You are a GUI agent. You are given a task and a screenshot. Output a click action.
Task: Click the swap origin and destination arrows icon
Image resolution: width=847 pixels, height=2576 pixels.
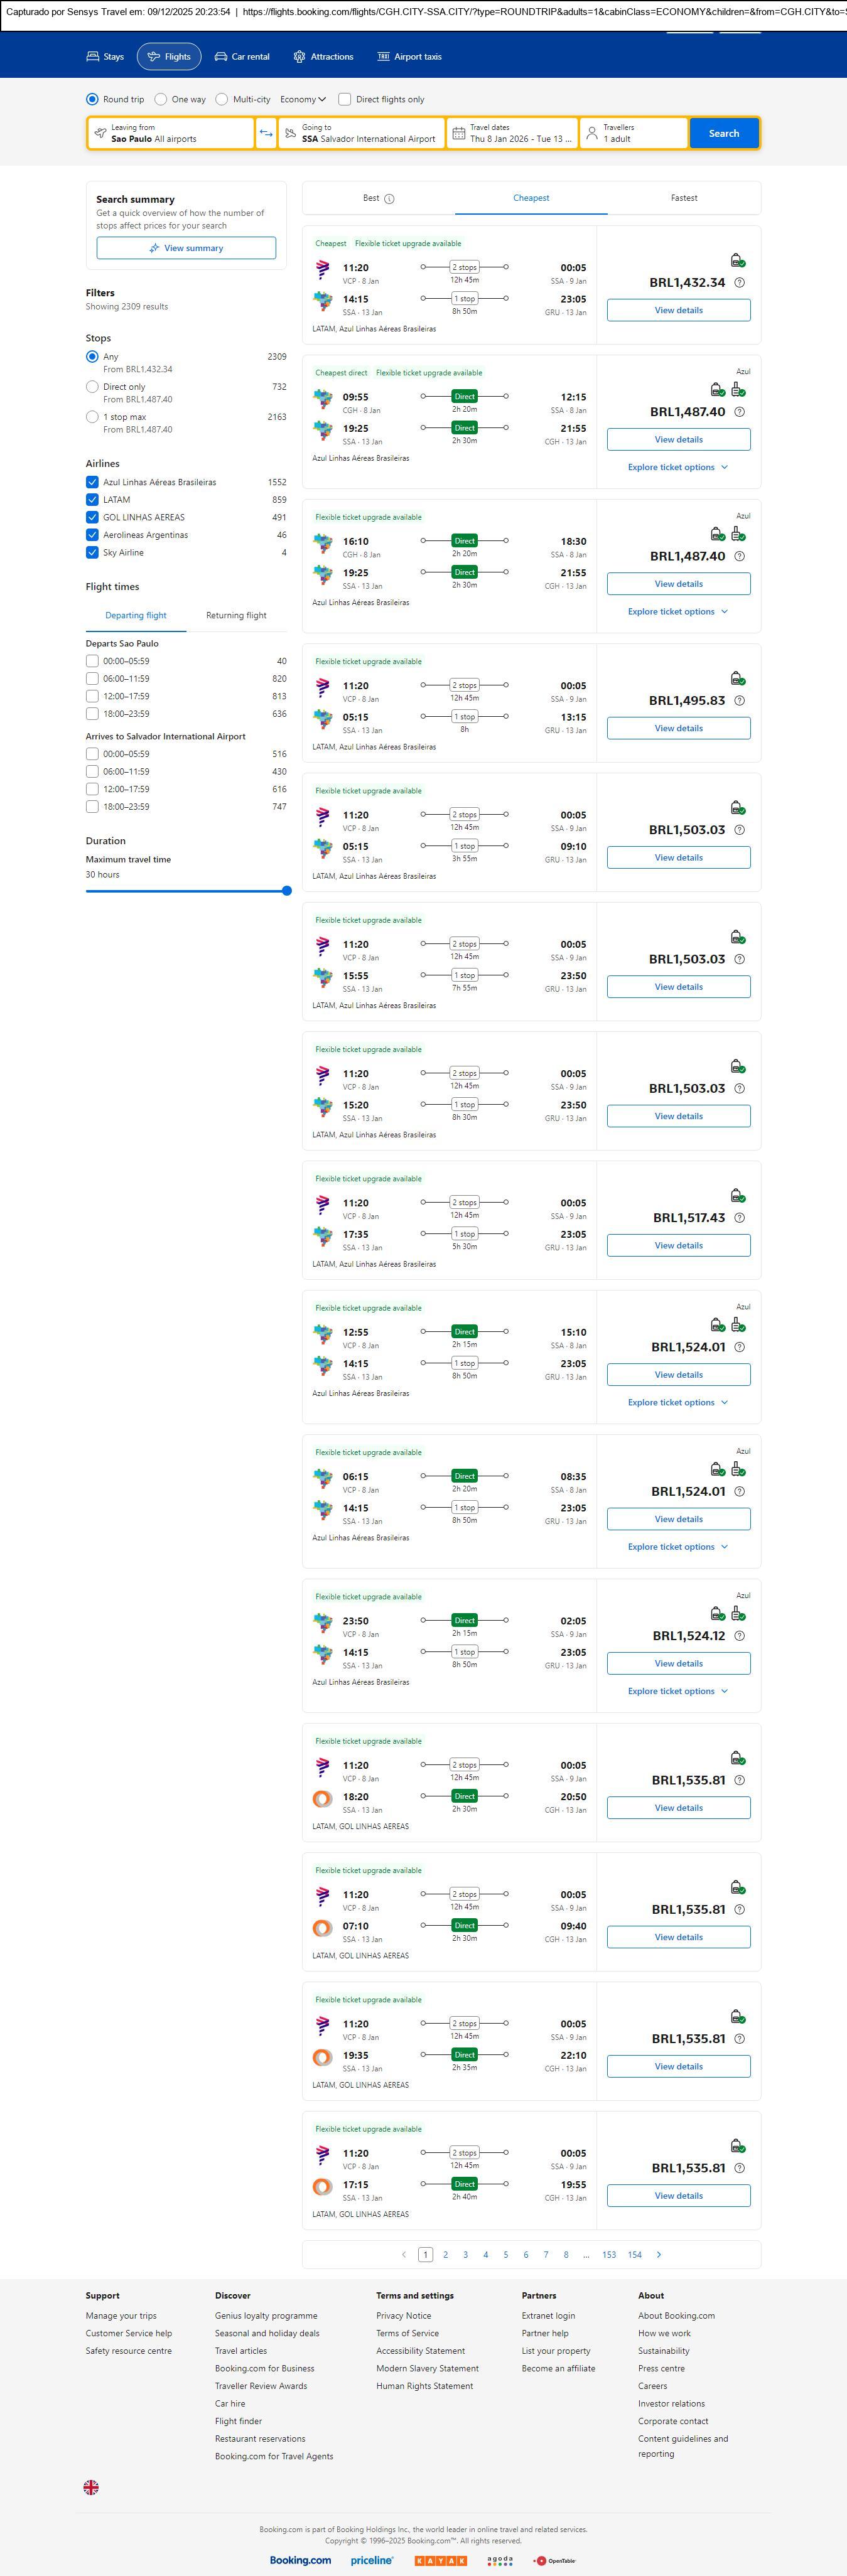pos(266,133)
